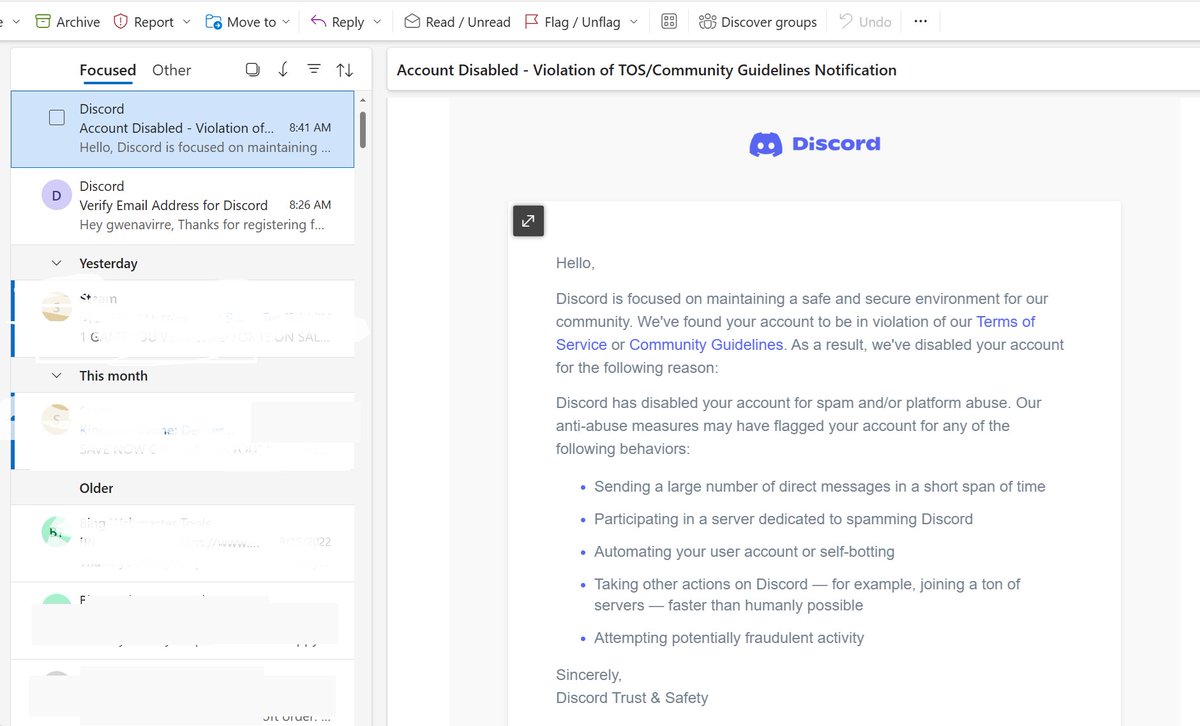Tick the checkbox on the Account Disabled email
Screen dimensions: 1200x726
(x=57, y=118)
